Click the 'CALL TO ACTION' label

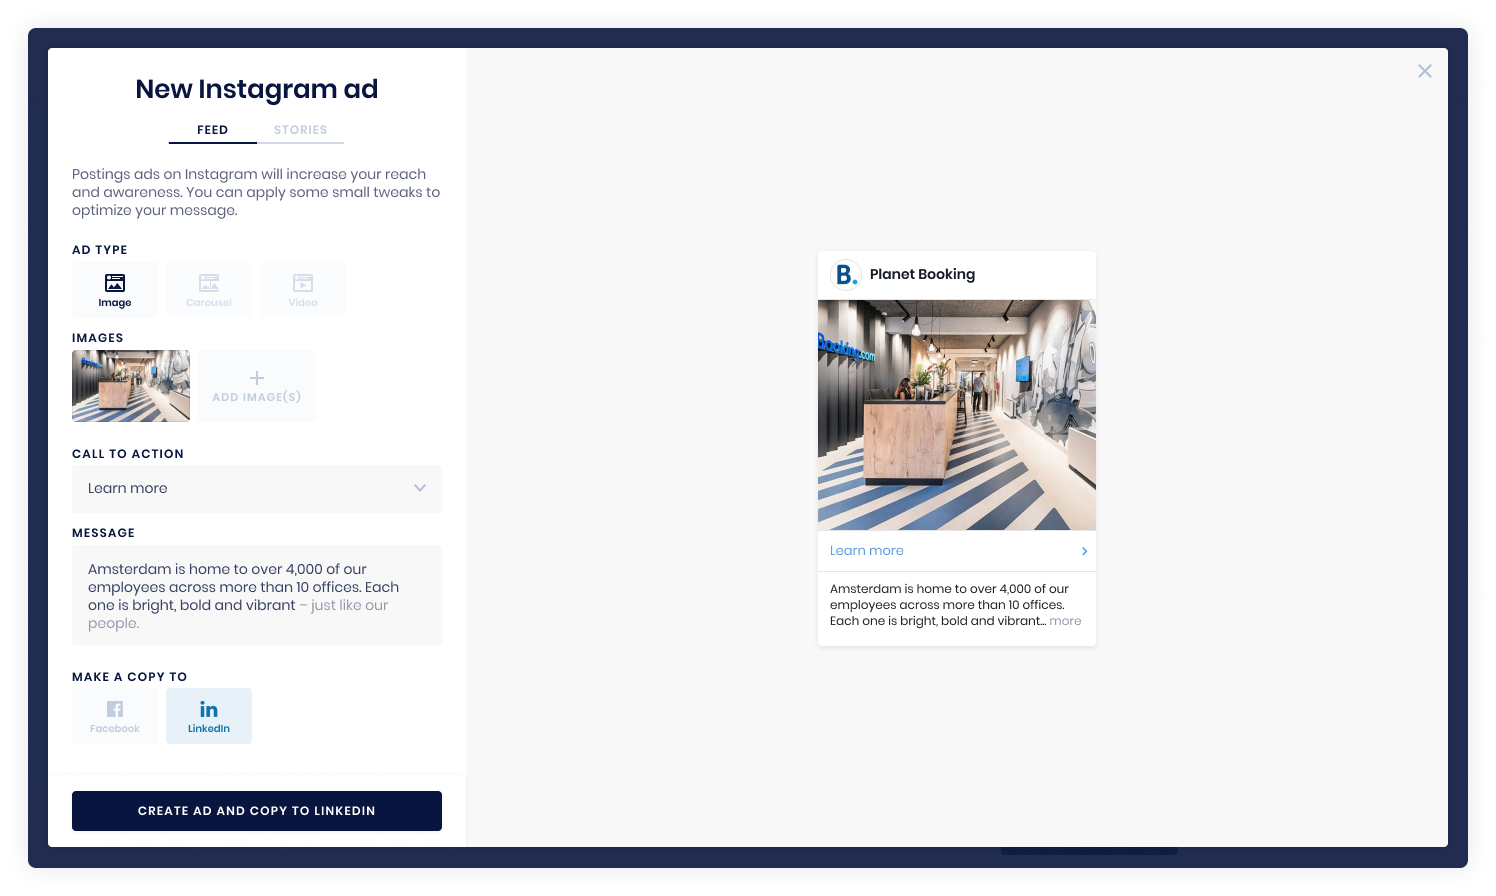[128, 454]
